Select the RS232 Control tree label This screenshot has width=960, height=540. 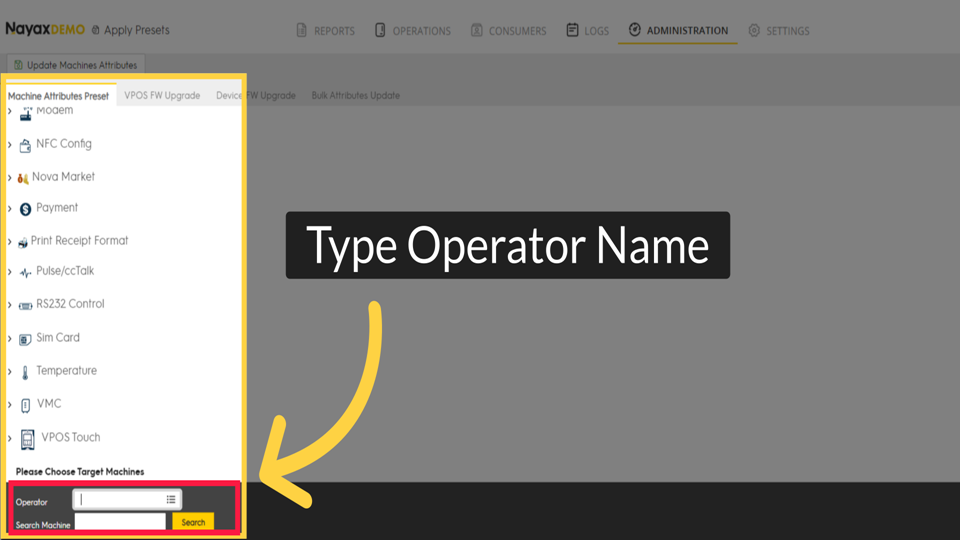70,304
